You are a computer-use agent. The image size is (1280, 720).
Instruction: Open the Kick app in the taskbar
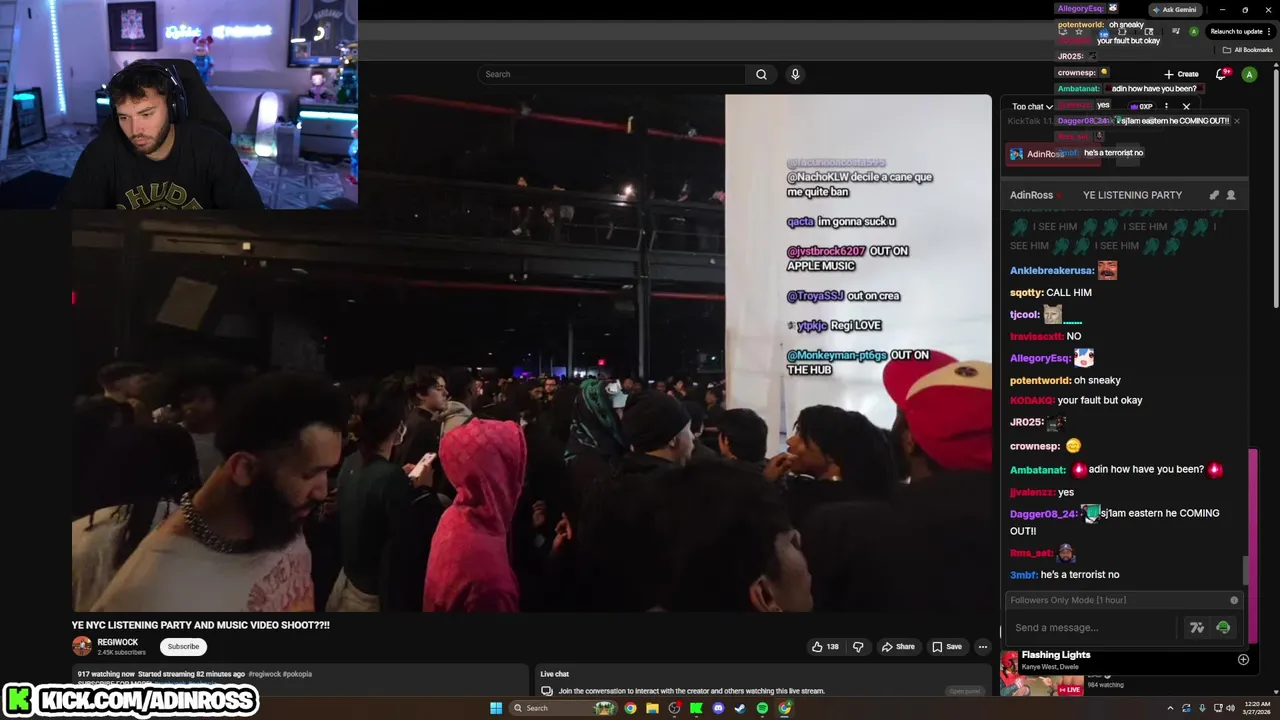tap(696, 708)
